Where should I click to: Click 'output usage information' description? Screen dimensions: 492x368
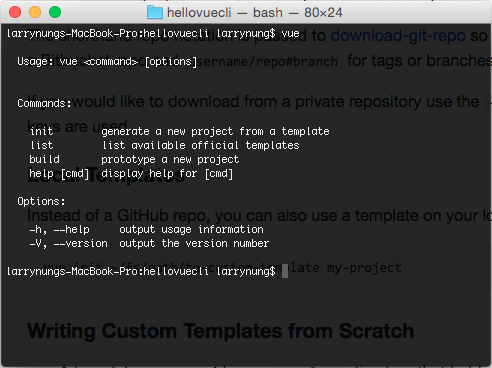191,230
